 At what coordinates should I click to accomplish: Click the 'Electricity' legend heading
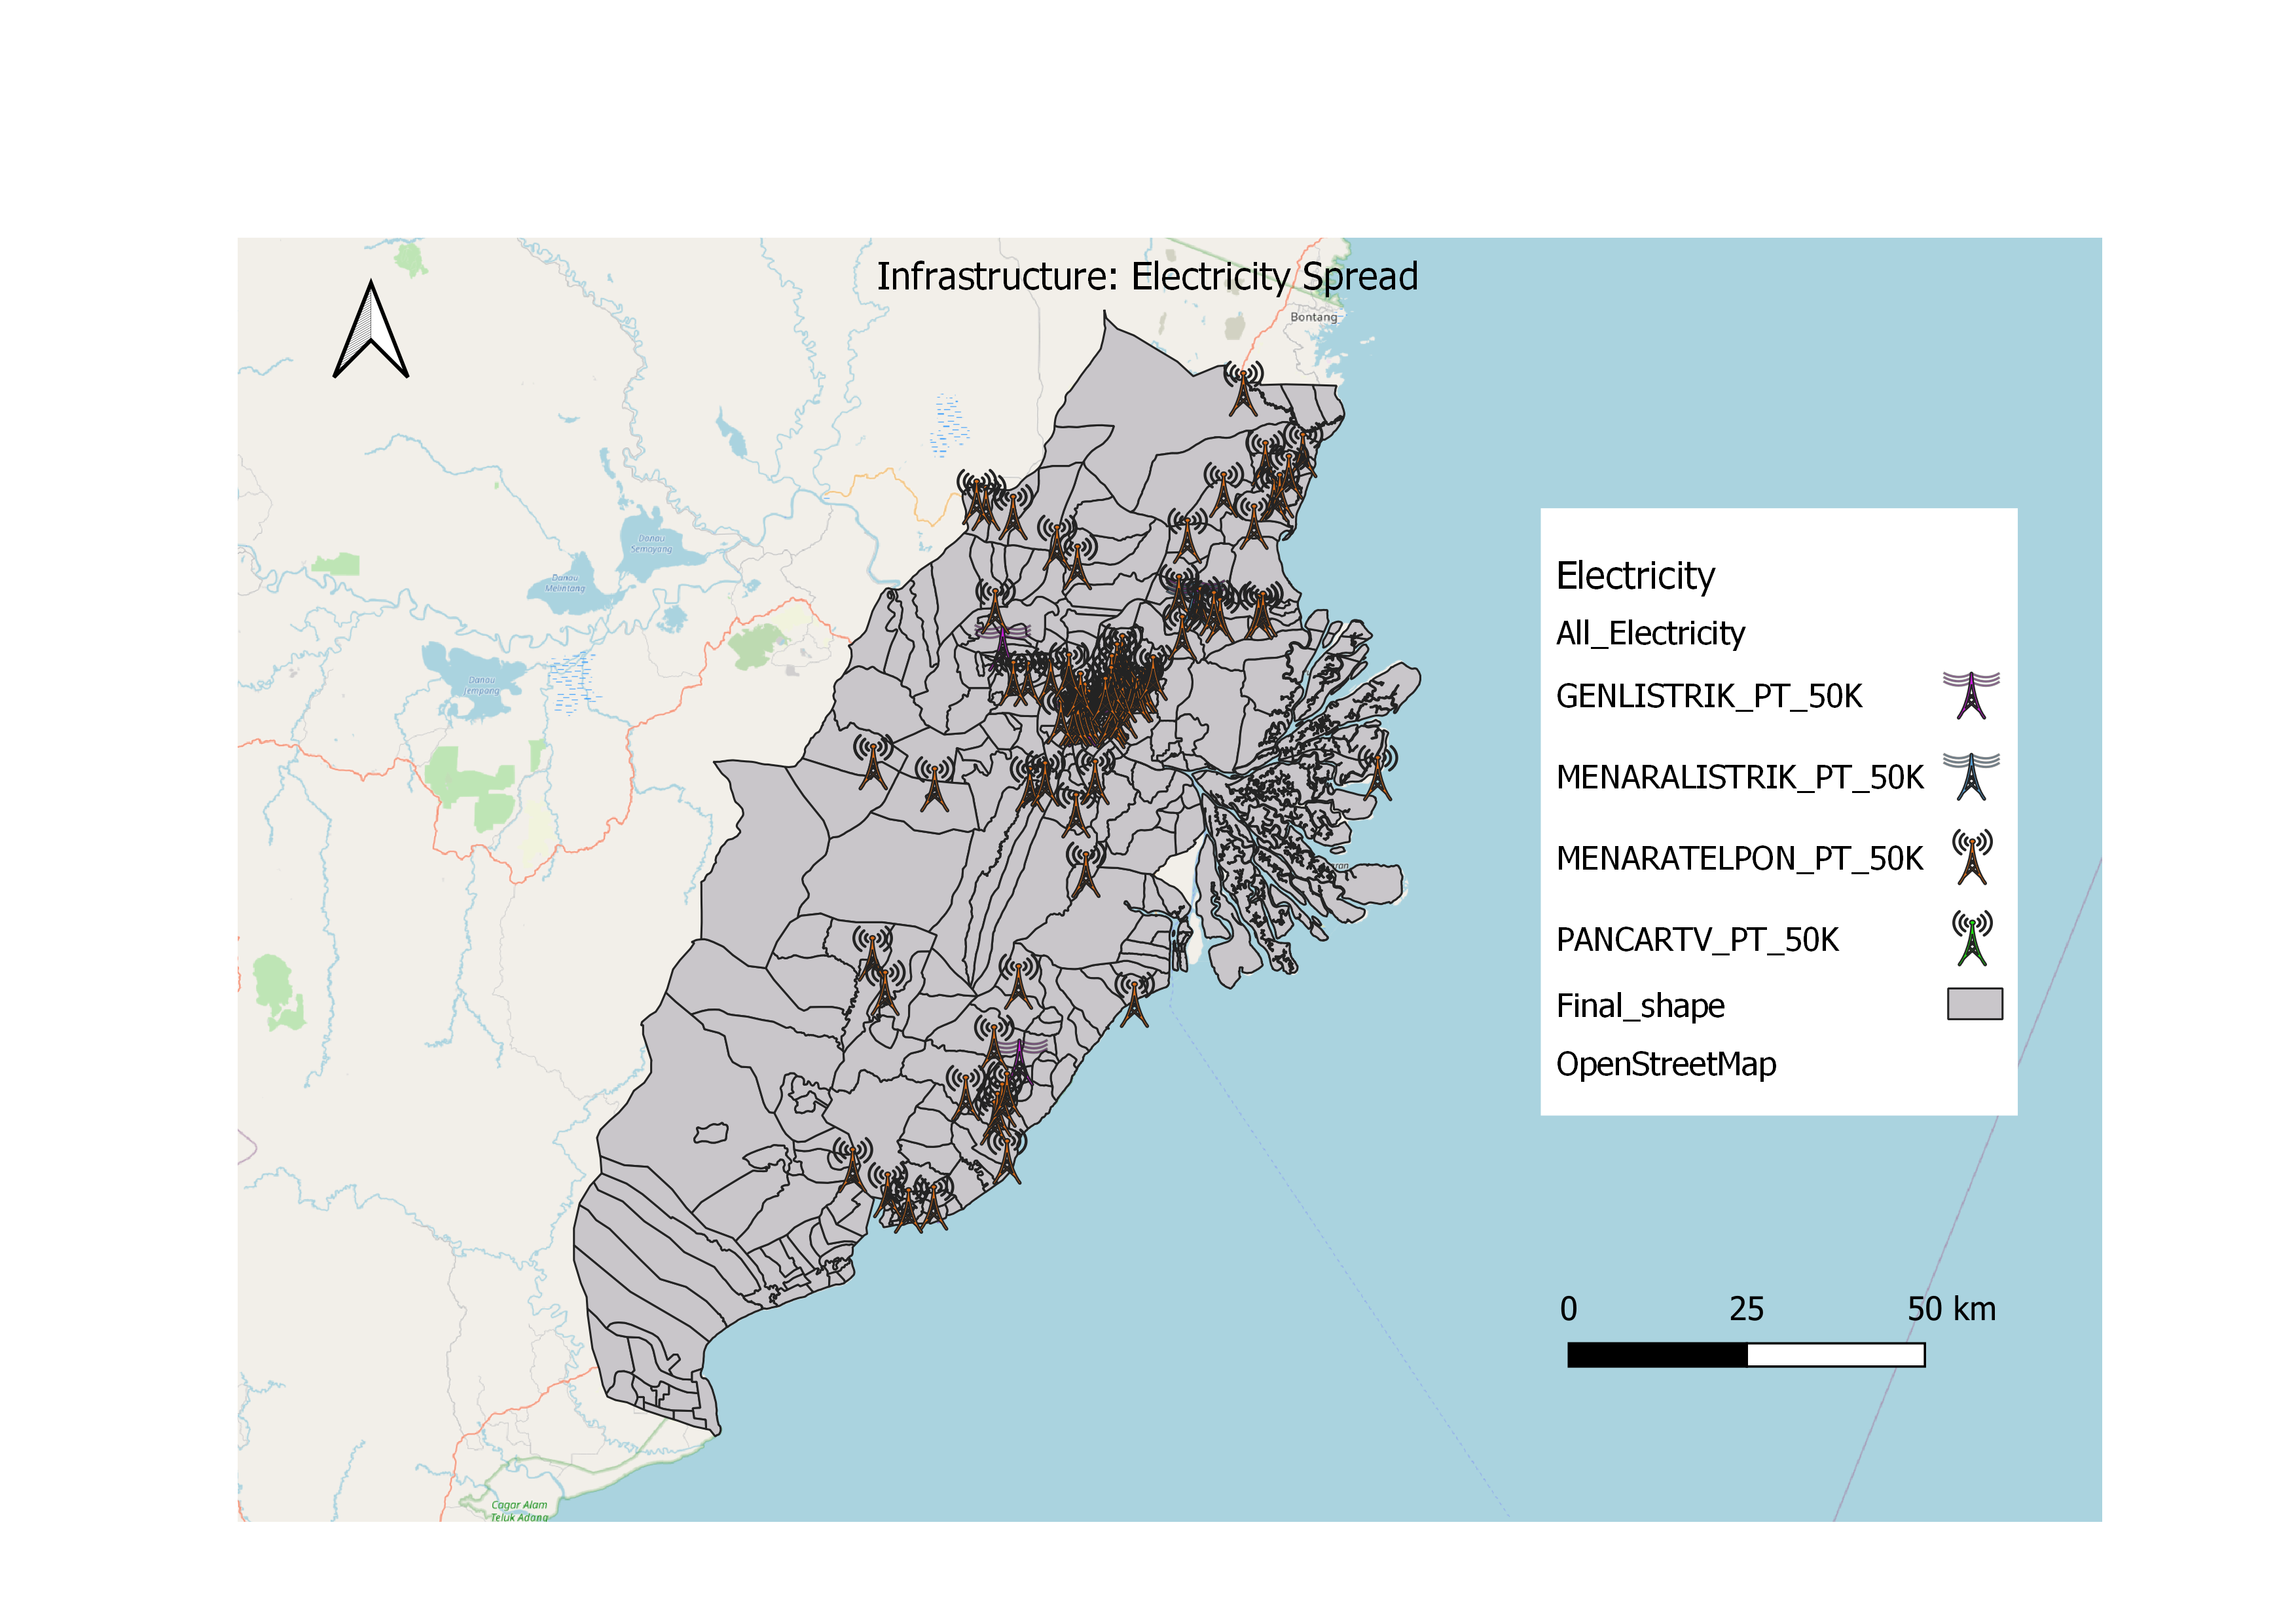coord(1635,576)
